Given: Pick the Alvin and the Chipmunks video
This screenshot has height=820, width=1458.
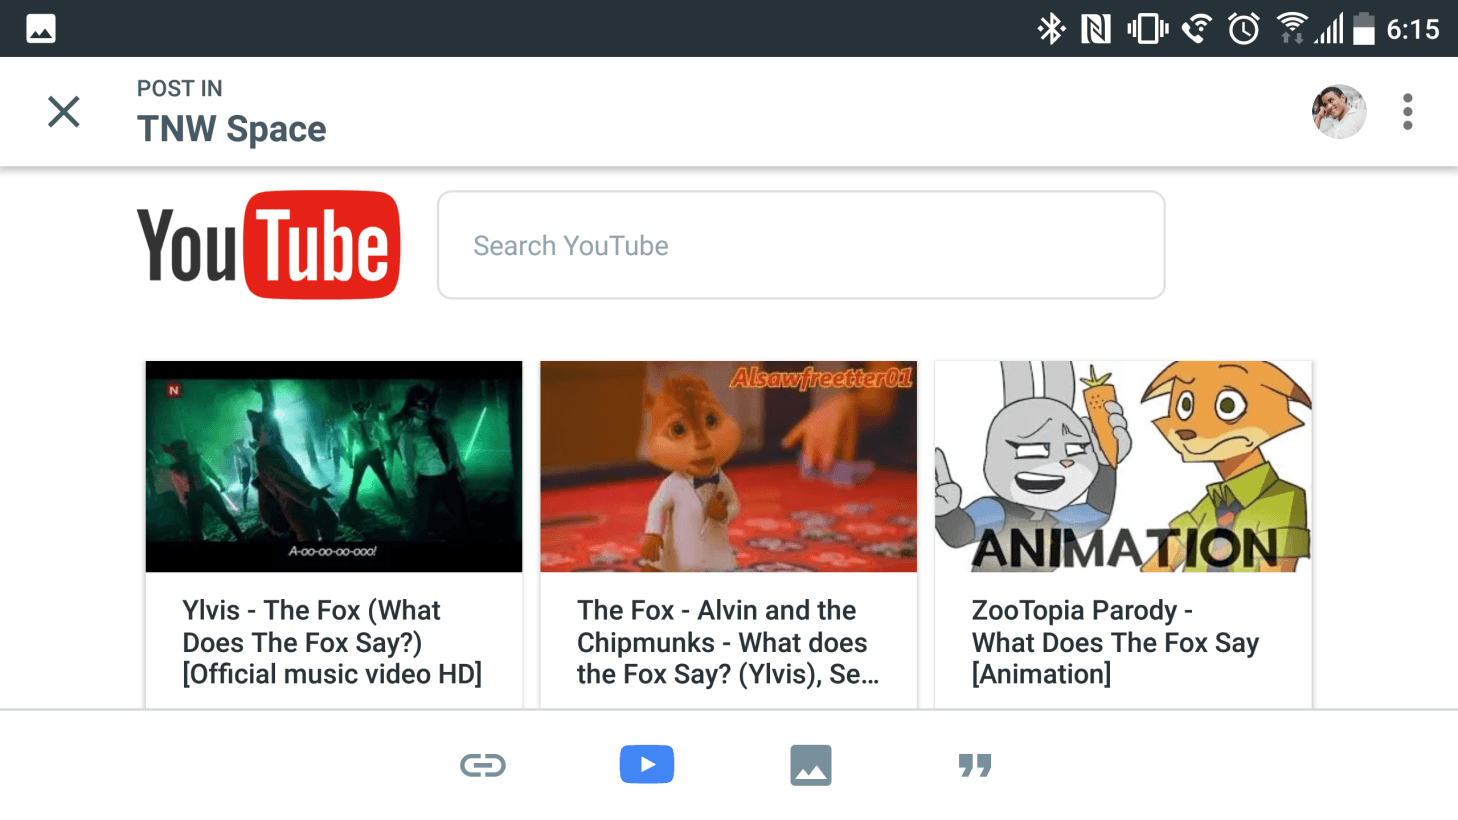Looking at the screenshot, I should 728,467.
